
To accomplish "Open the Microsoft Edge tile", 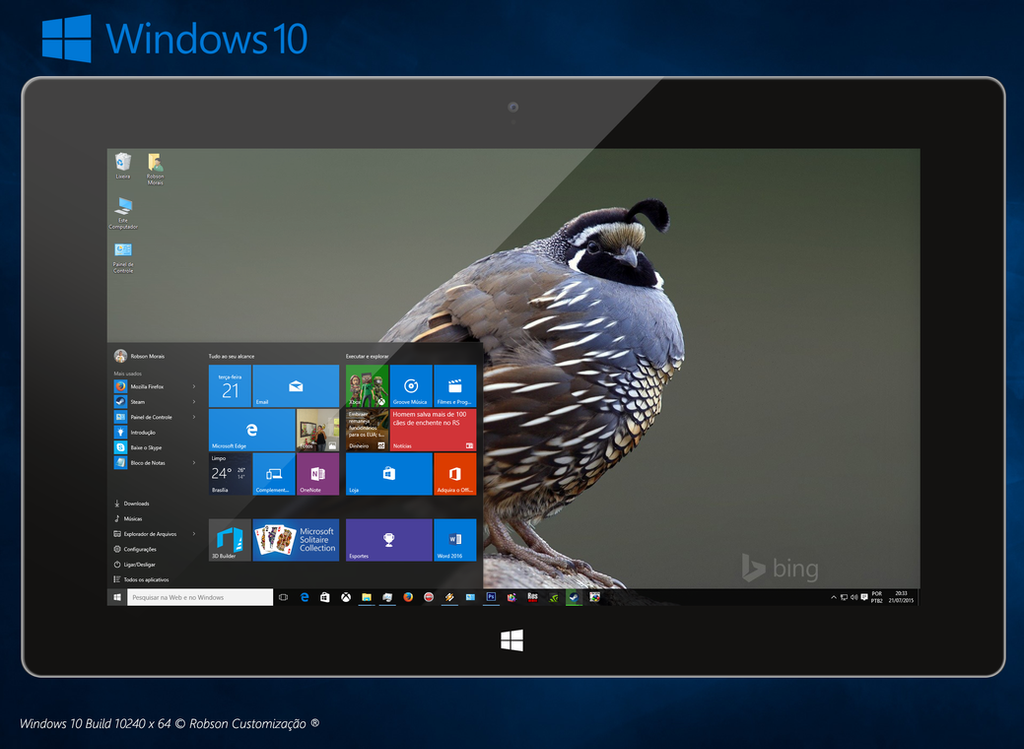I will tap(251, 430).
